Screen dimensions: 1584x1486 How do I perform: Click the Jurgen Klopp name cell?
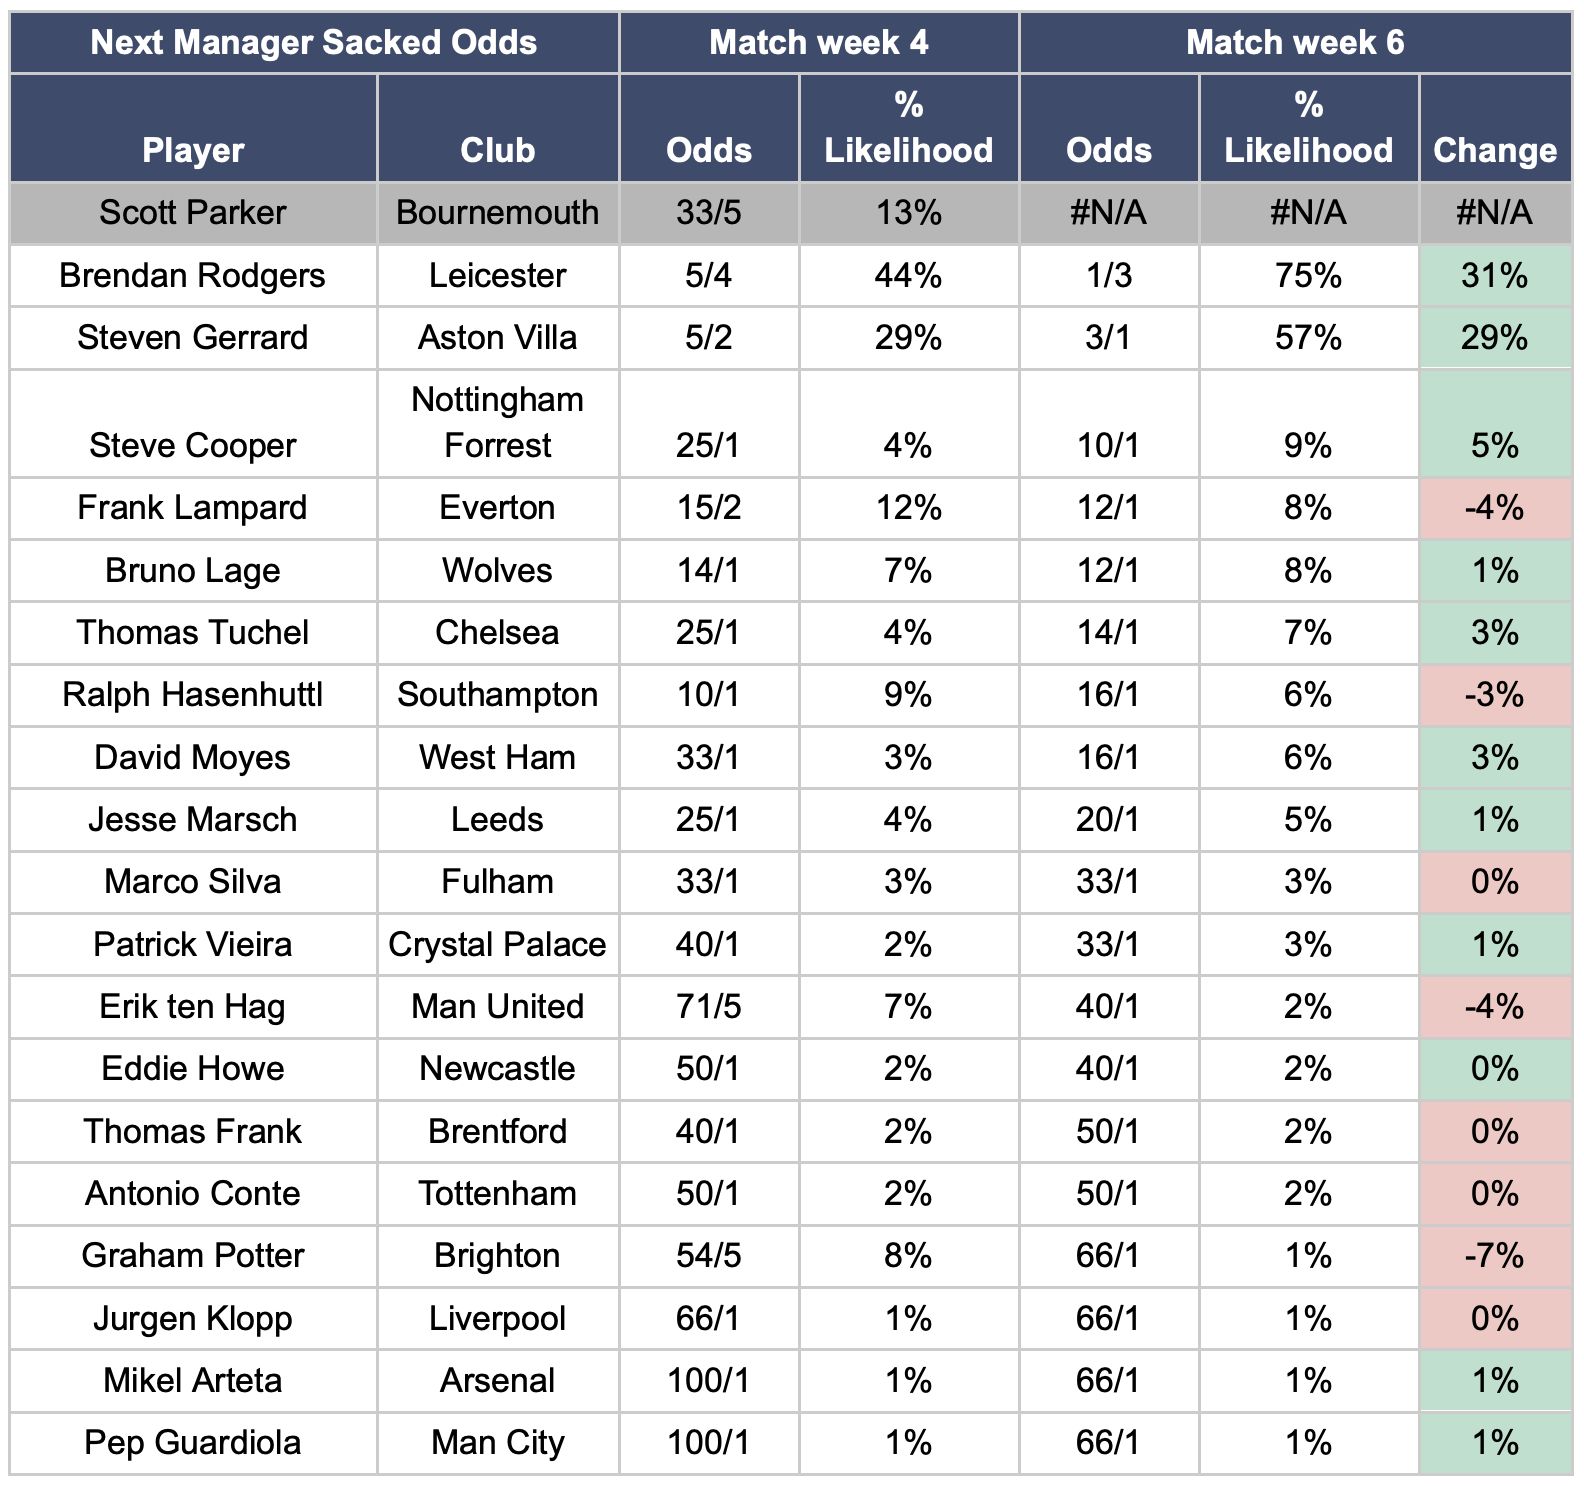click(193, 1319)
